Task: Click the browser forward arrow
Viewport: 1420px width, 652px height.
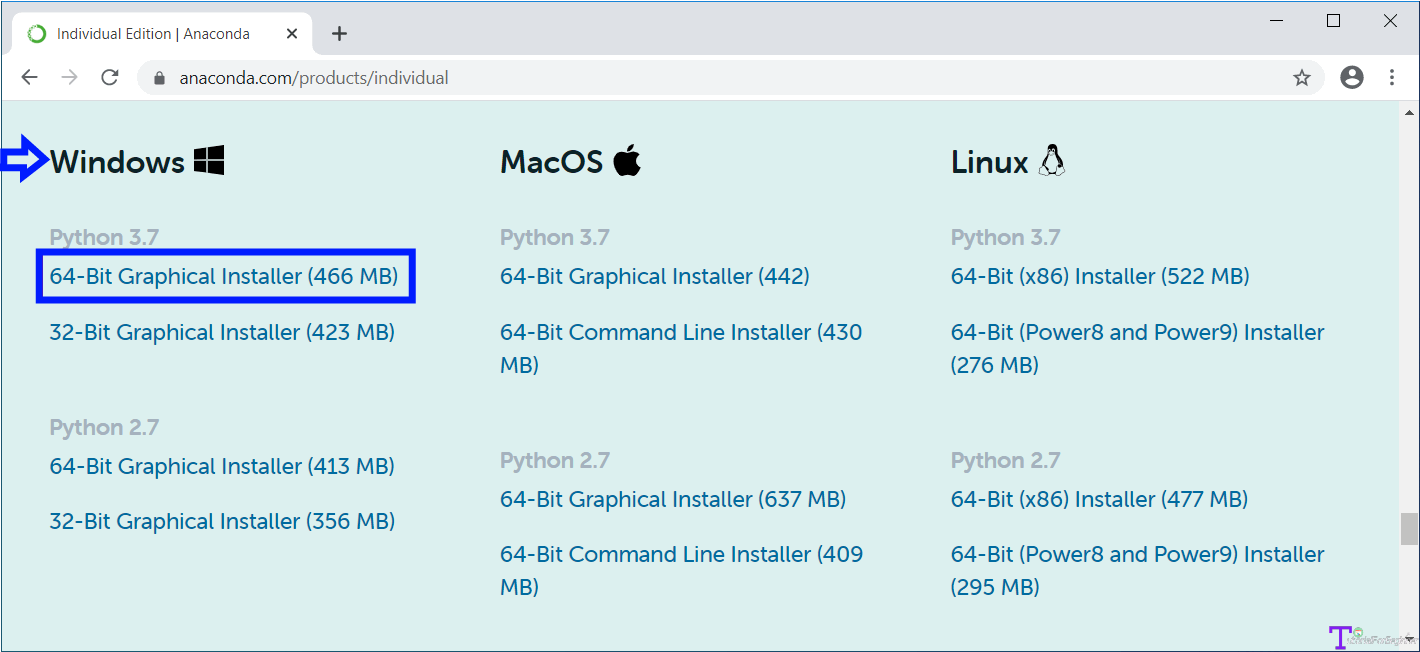Action: [x=69, y=77]
